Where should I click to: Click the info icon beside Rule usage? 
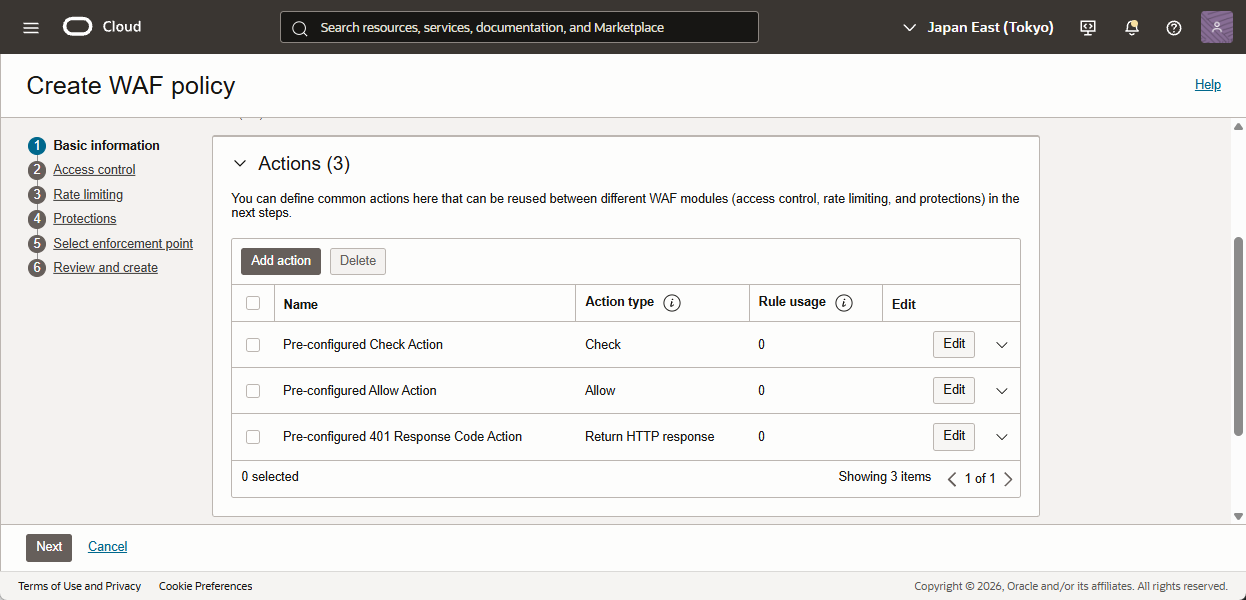(x=843, y=303)
